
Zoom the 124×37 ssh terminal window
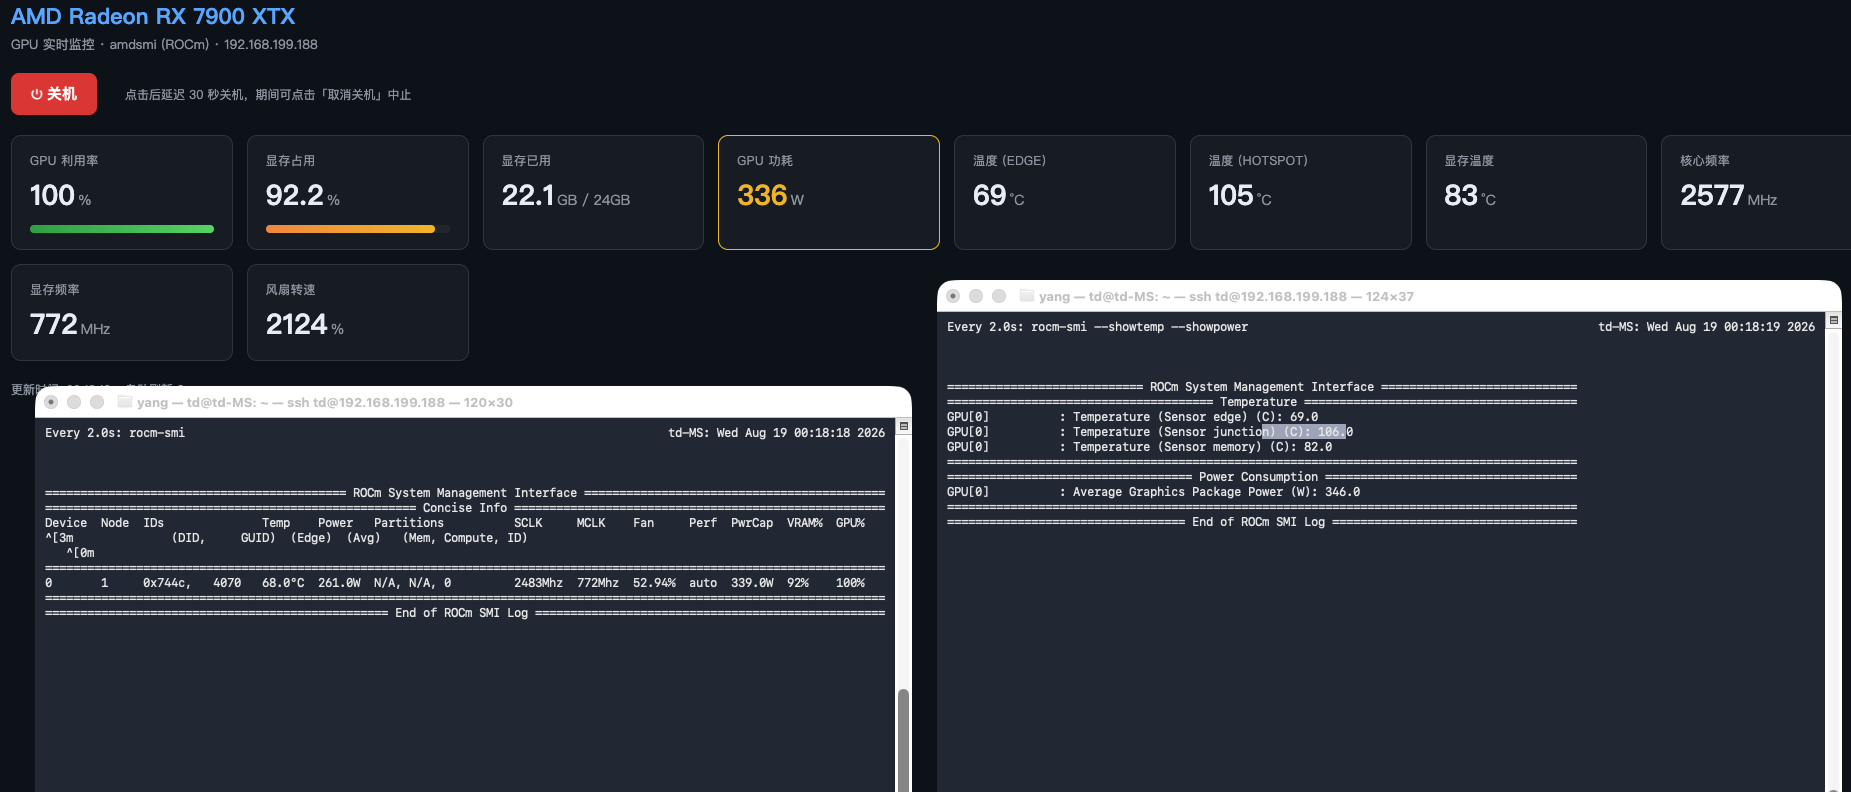999,296
